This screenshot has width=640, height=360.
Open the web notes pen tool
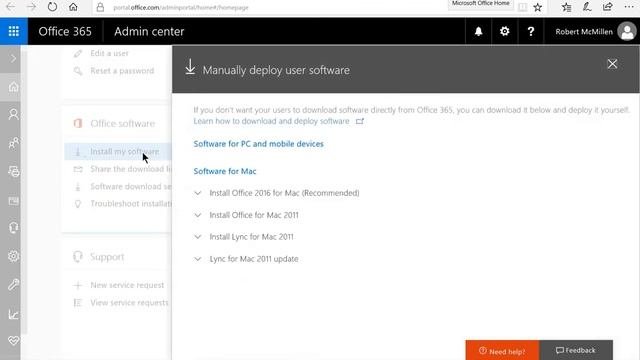click(587, 7)
